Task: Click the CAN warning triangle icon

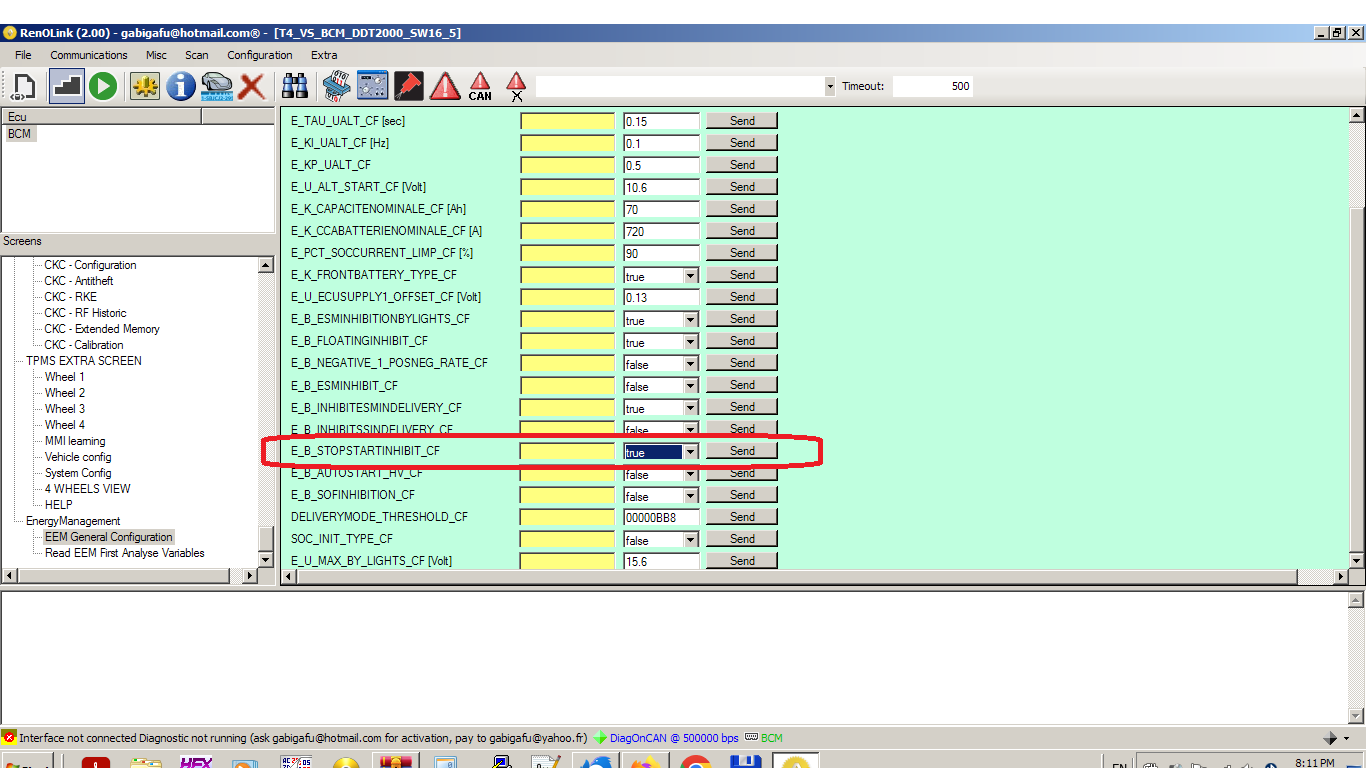Action: point(480,86)
